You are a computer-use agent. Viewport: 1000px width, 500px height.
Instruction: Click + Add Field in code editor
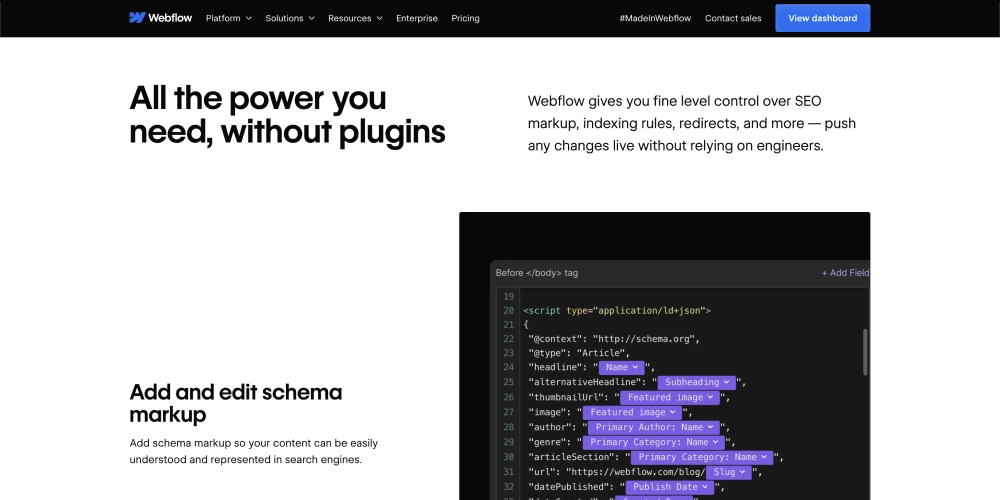point(845,273)
